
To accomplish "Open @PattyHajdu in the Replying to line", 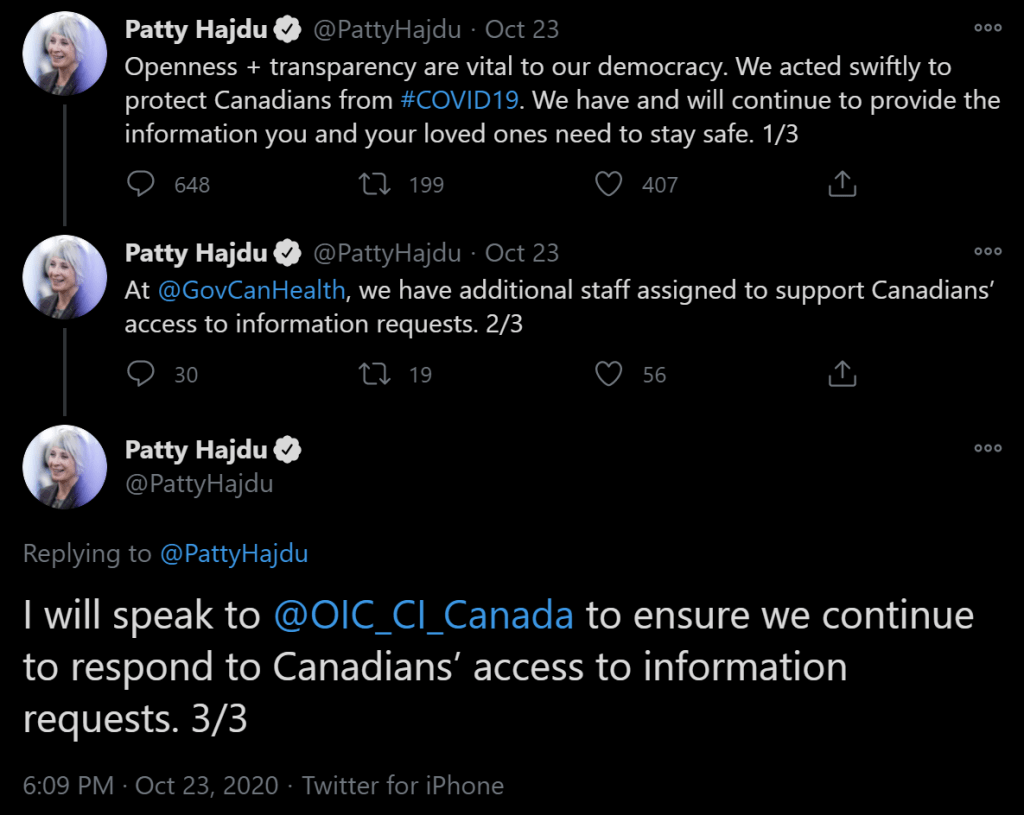I will click(234, 554).
